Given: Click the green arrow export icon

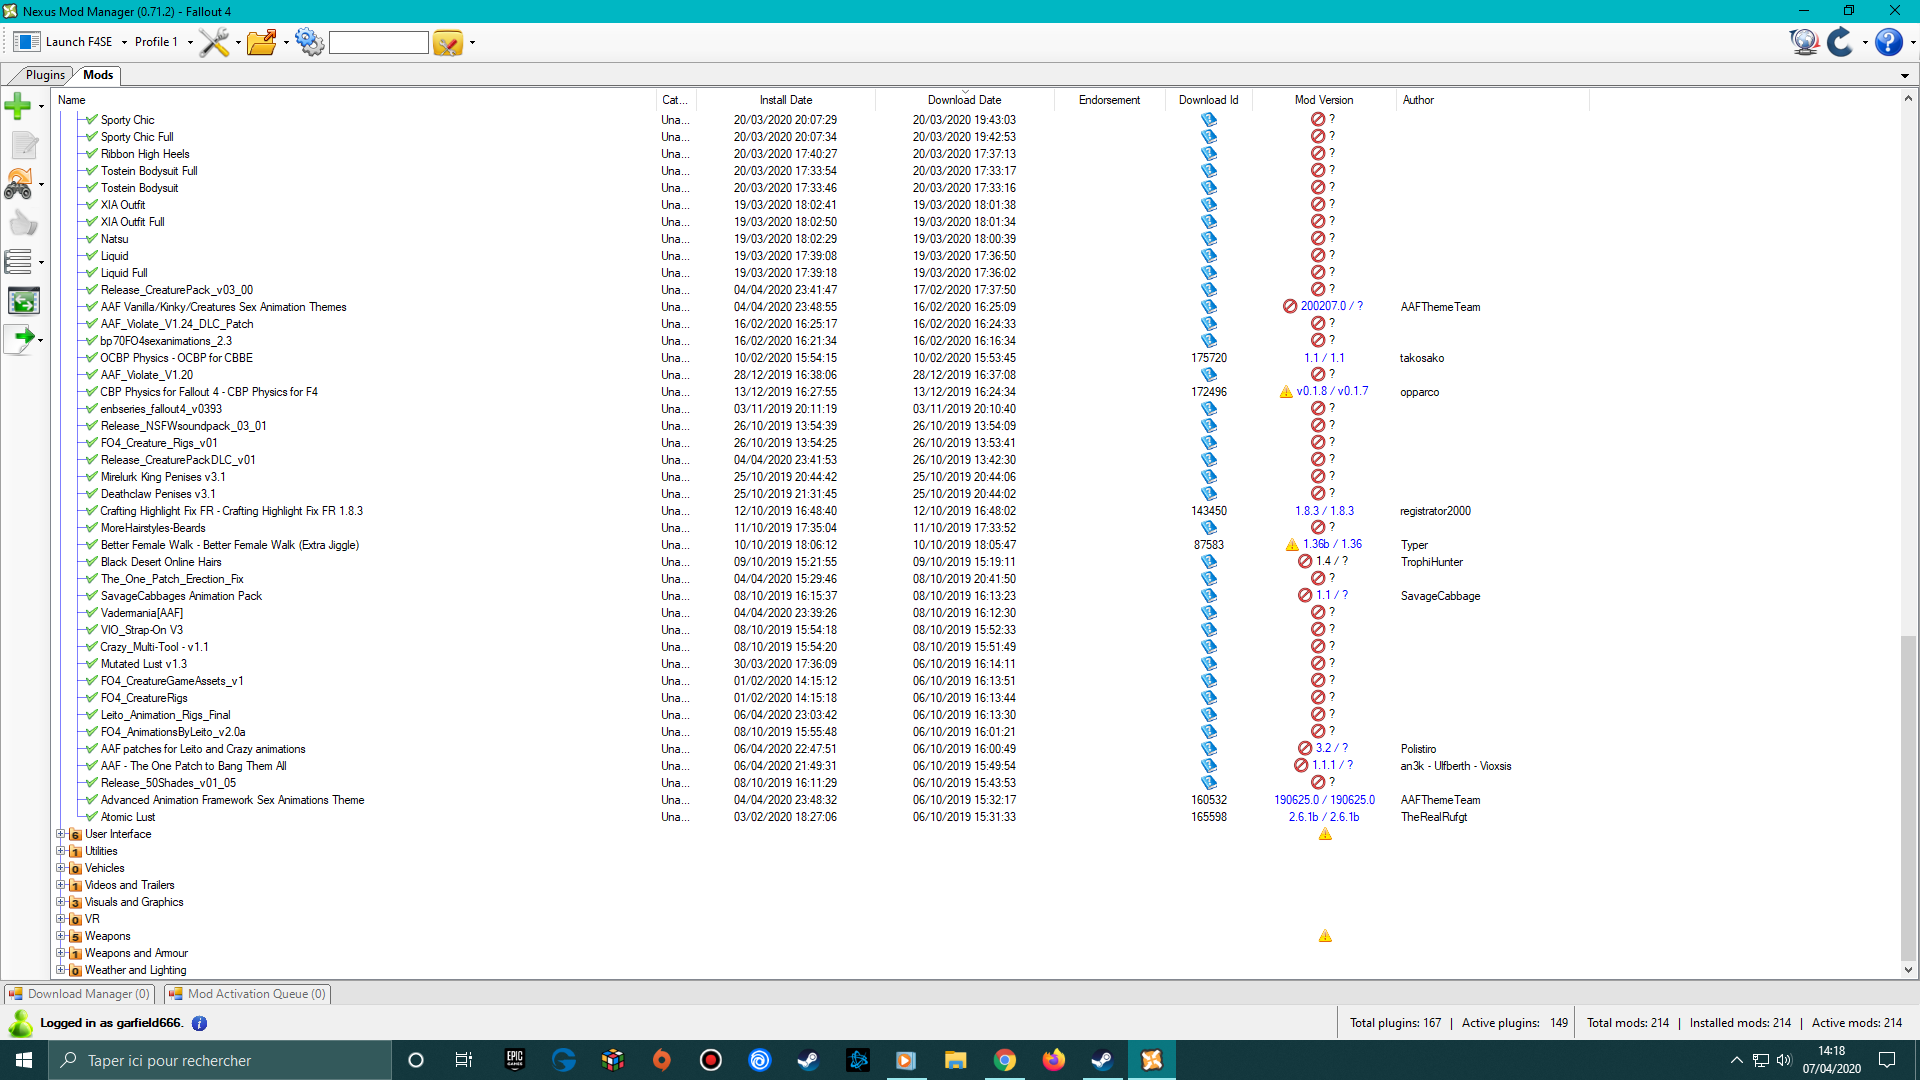Looking at the screenshot, I should (20, 339).
